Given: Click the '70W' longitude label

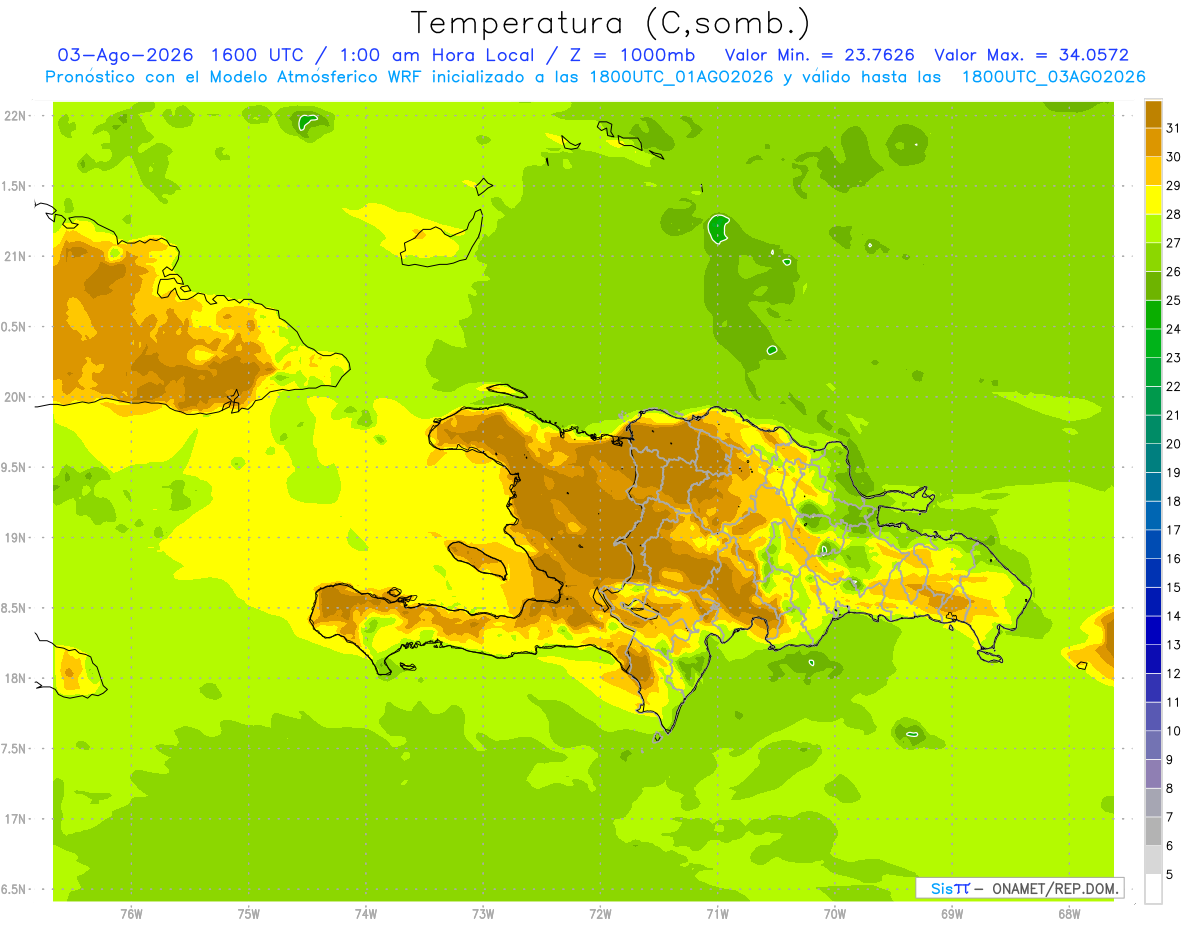Looking at the screenshot, I should [x=835, y=914].
